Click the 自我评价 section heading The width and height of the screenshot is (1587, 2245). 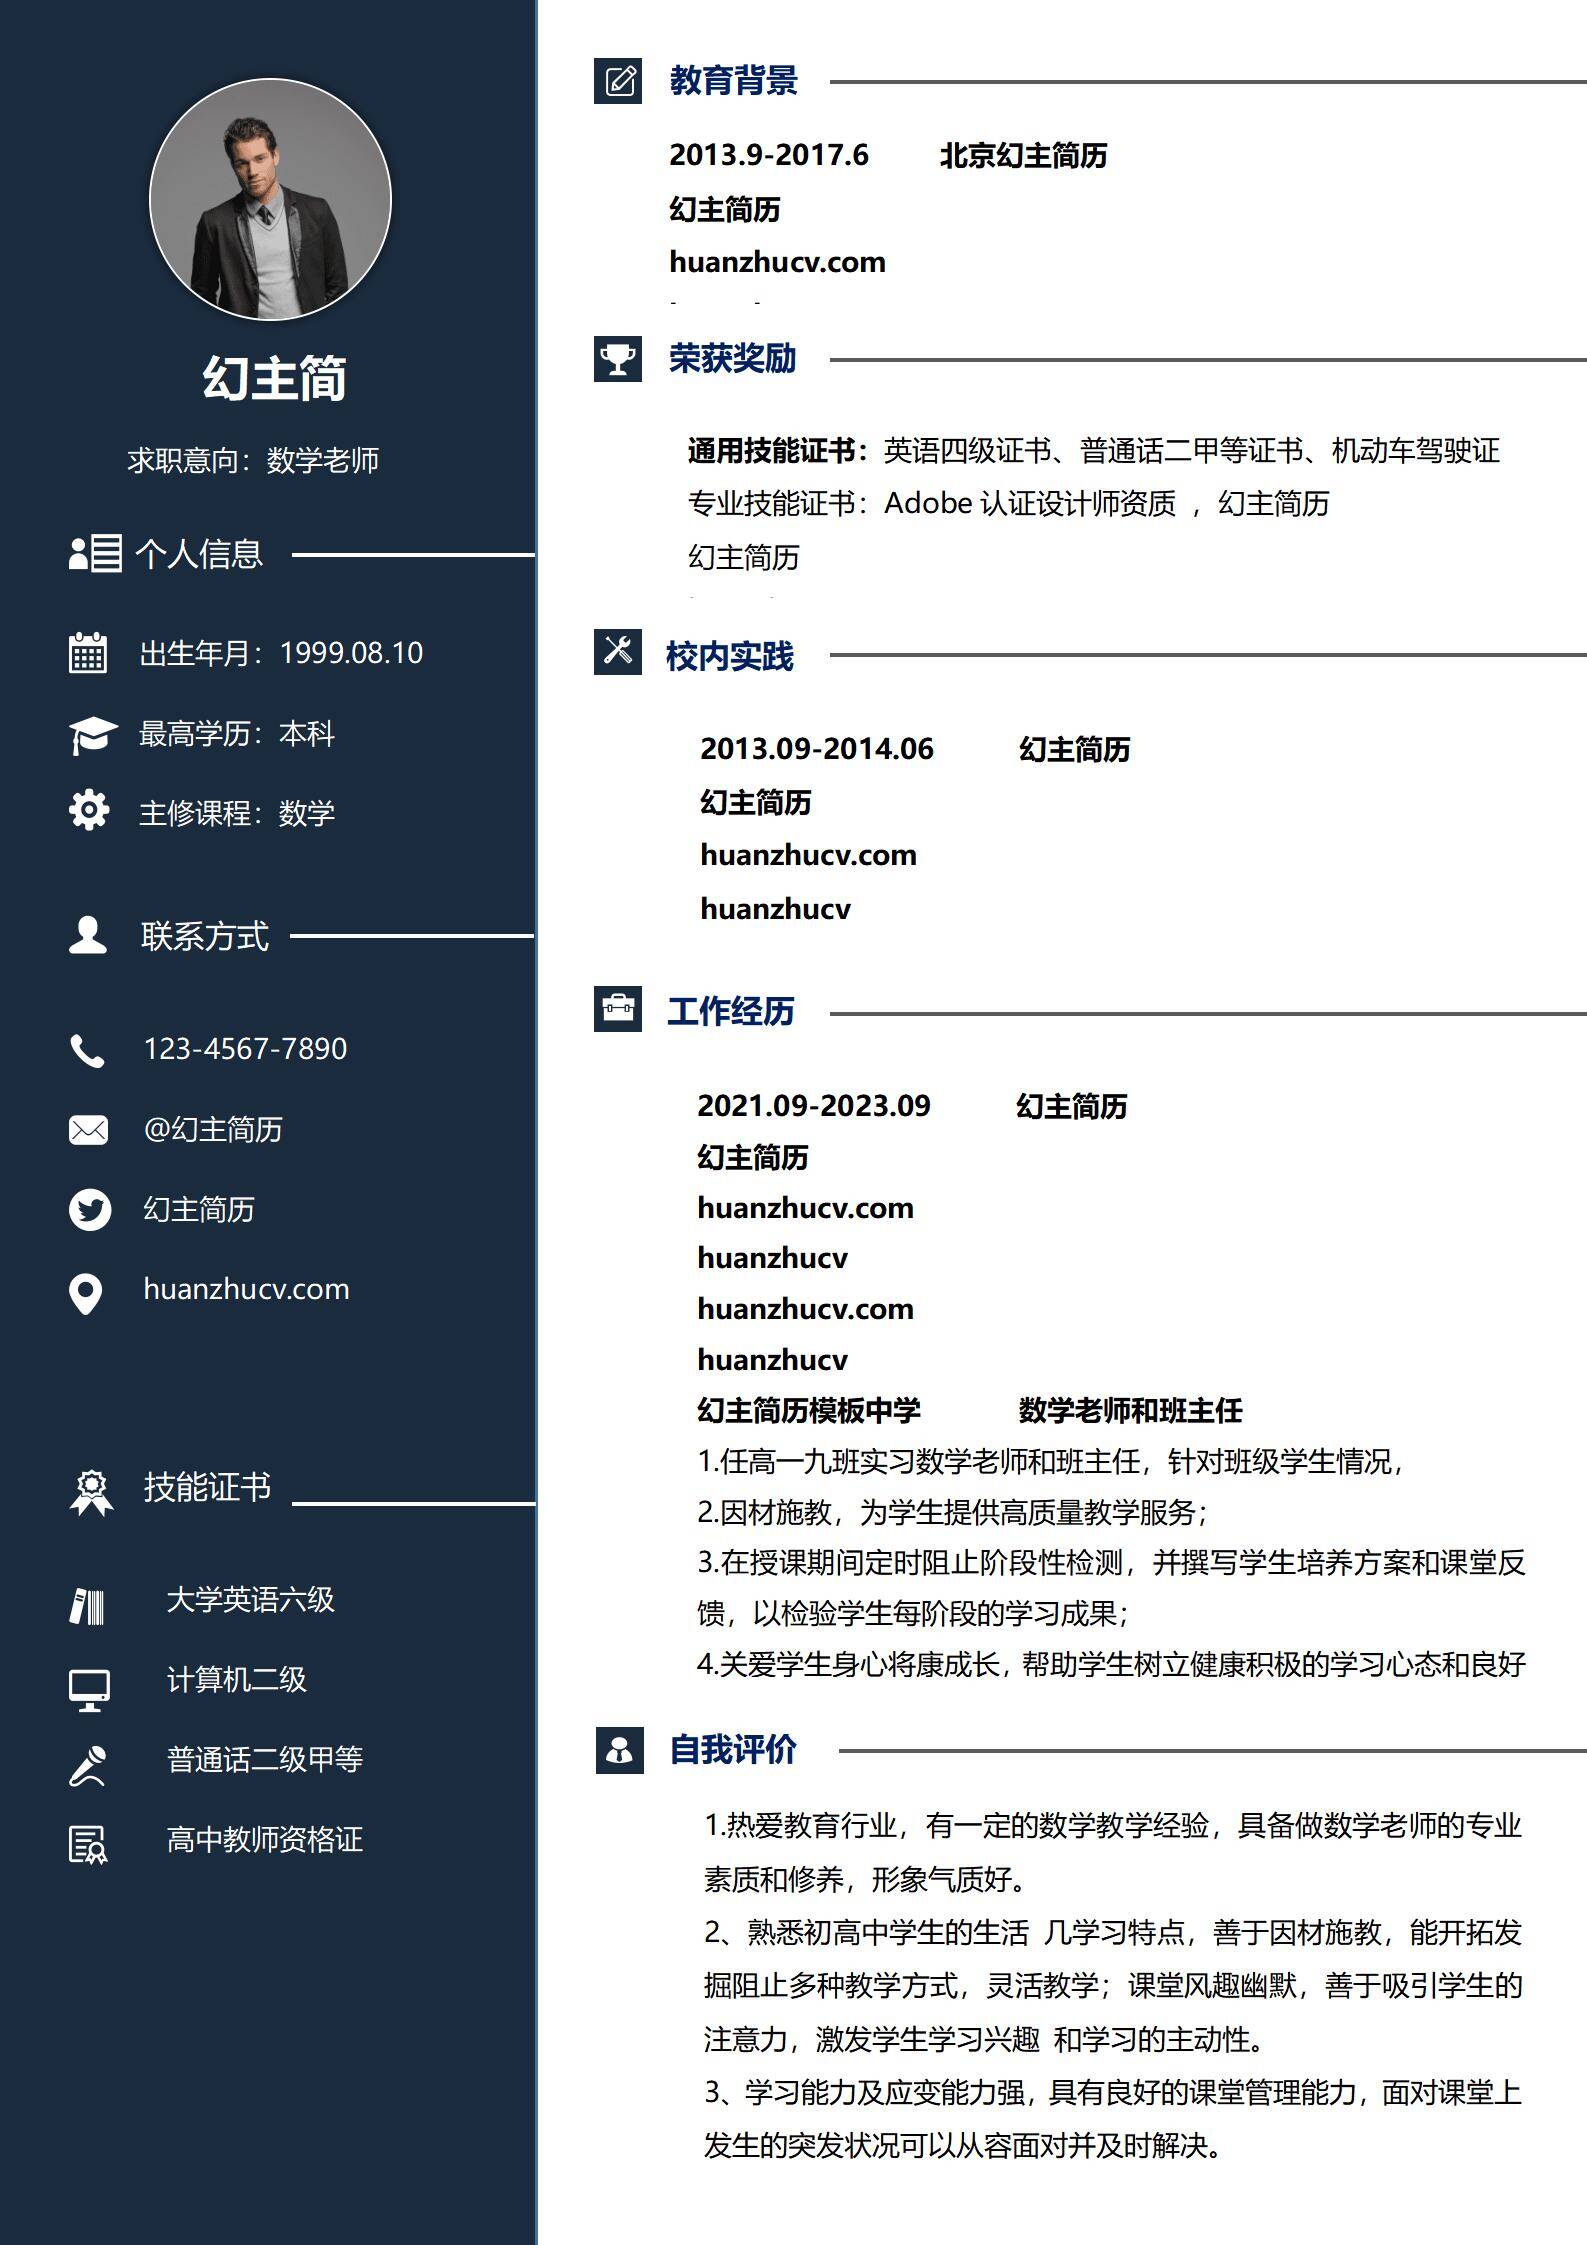(x=732, y=1750)
